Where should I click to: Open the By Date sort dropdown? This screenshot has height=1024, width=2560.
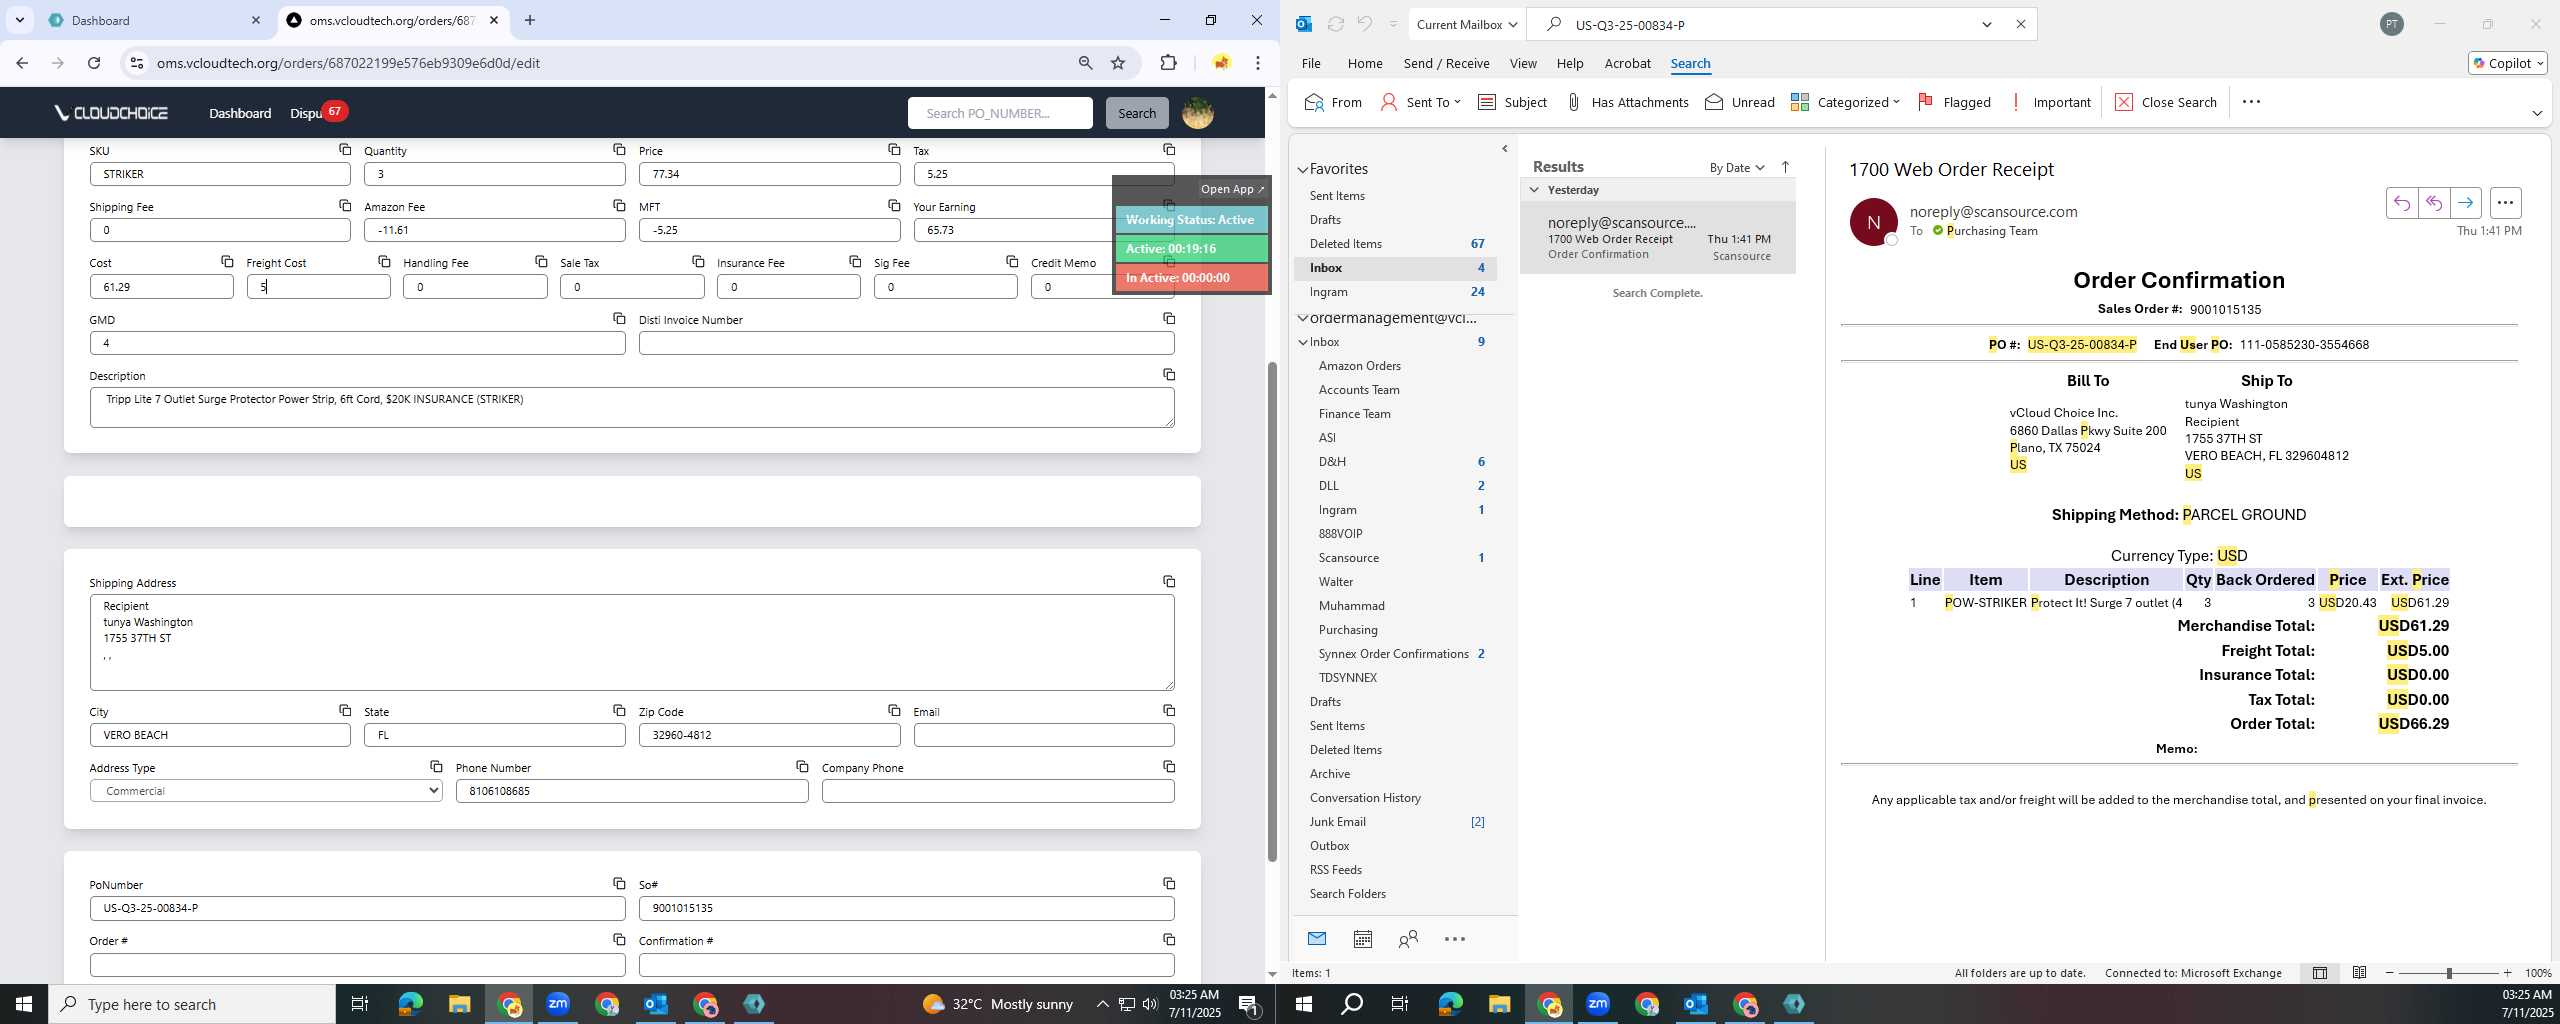1737,168
